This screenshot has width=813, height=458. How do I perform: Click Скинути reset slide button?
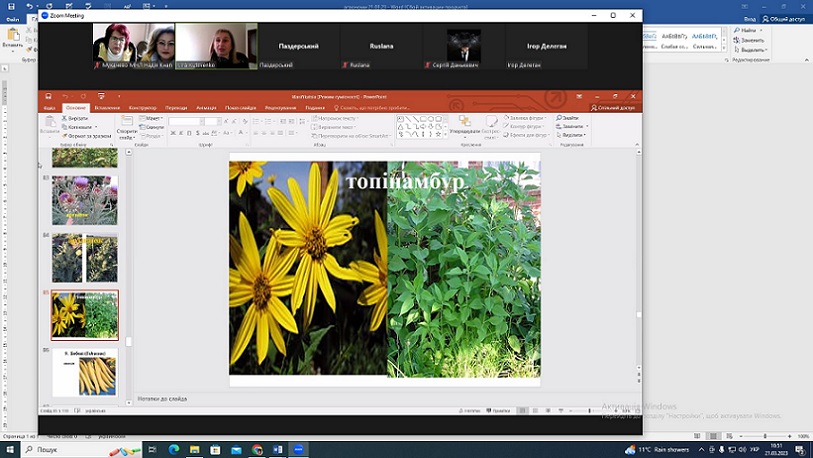pyautogui.click(x=151, y=127)
